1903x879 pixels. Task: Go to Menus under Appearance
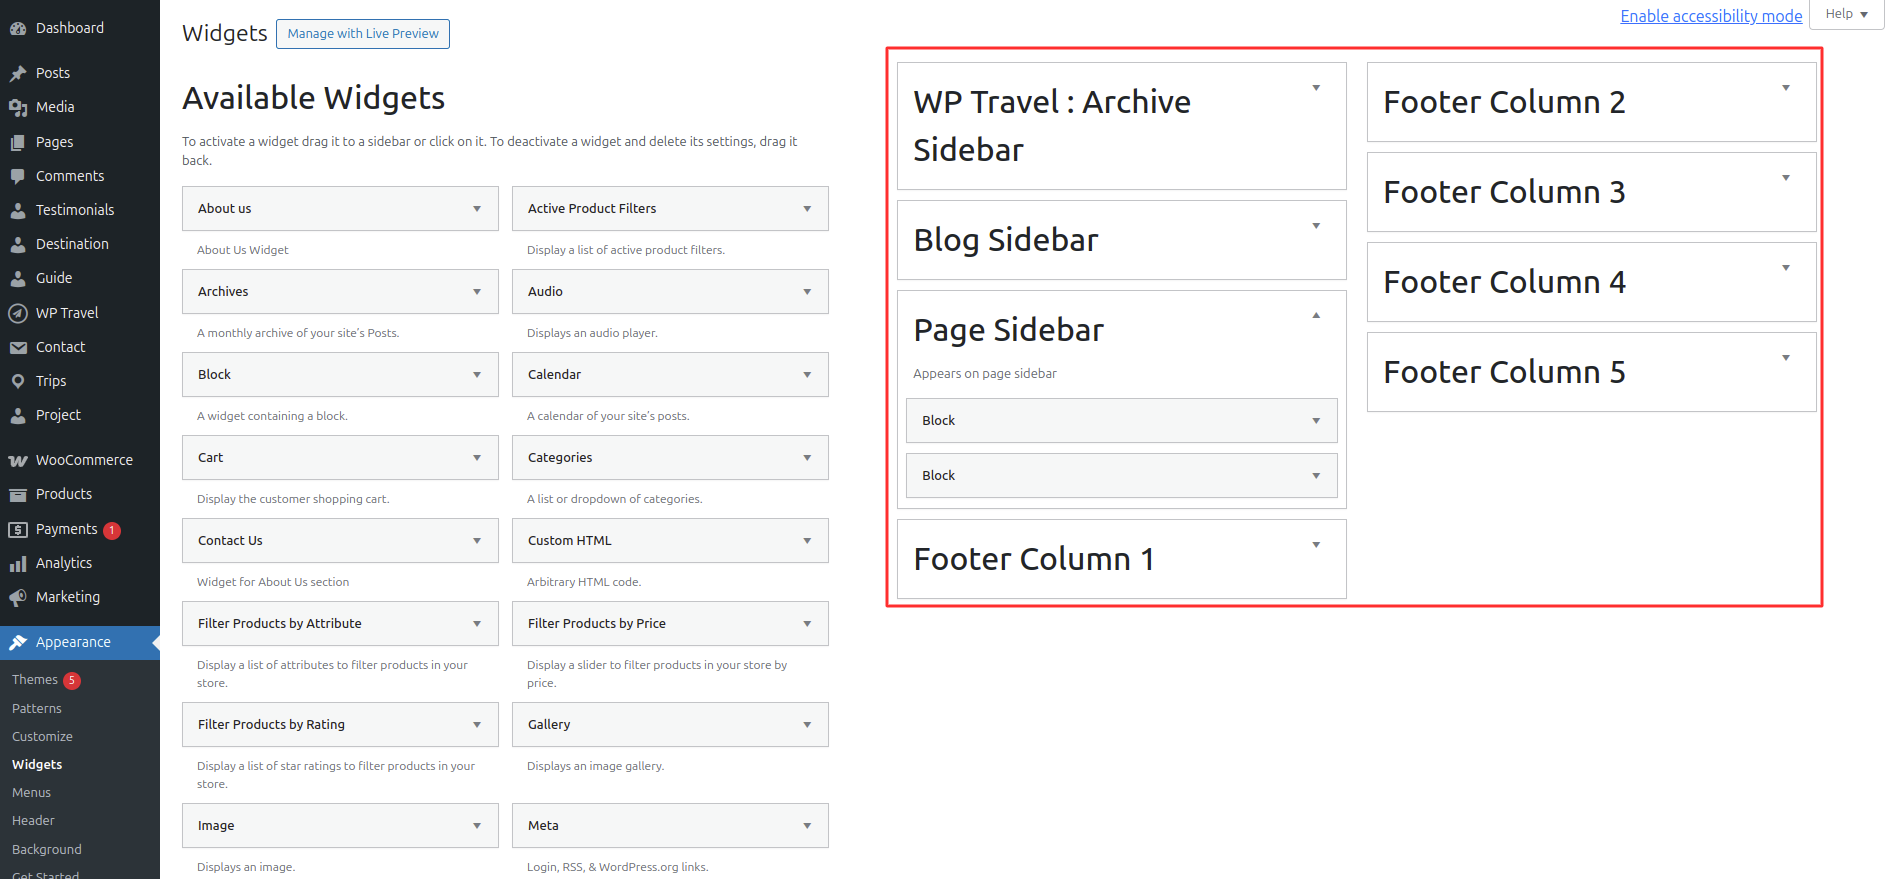(31, 792)
